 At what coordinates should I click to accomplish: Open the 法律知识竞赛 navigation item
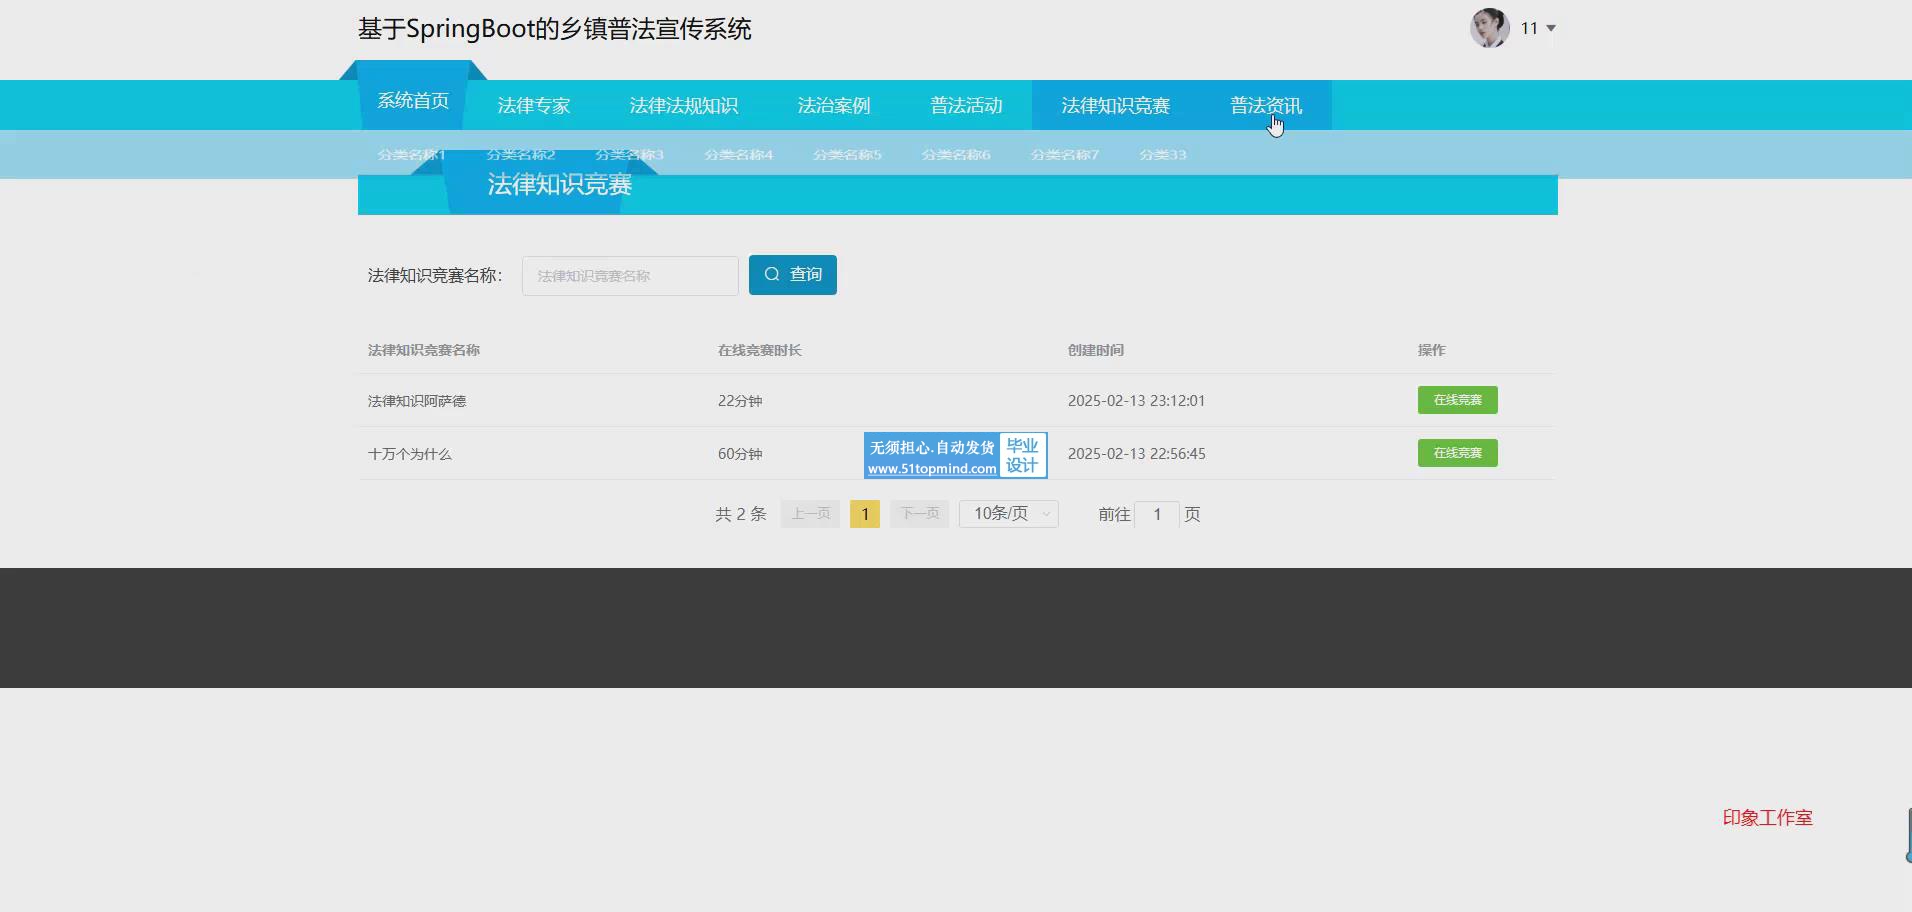tap(1115, 106)
